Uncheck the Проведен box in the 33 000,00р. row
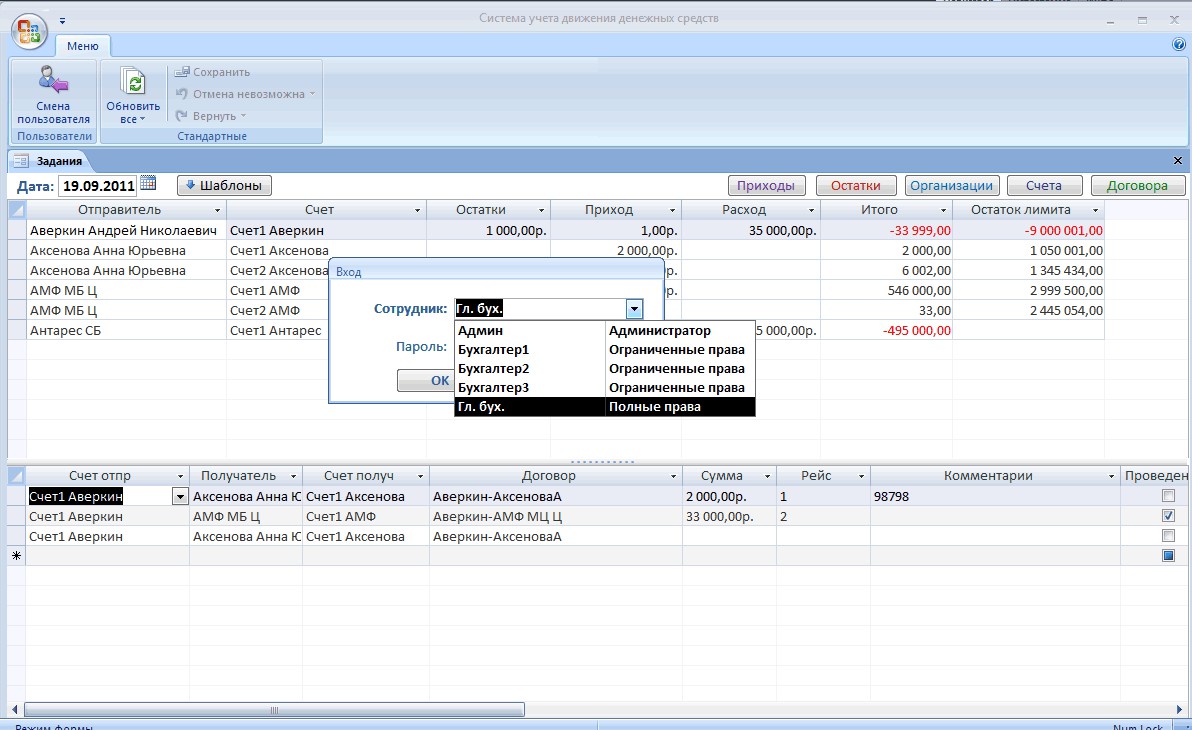The image size is (1192, 730). tap(1168, 516)
